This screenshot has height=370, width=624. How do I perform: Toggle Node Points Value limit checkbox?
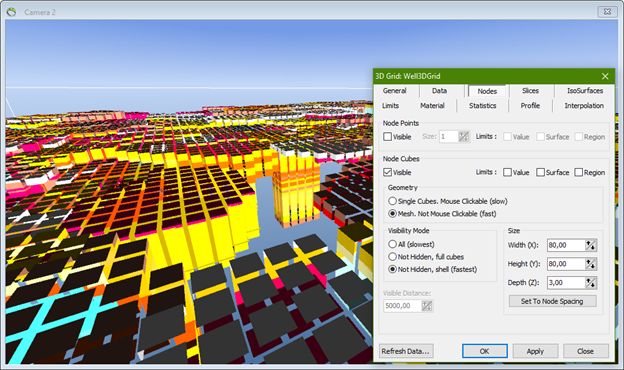[x=507, y=136]
